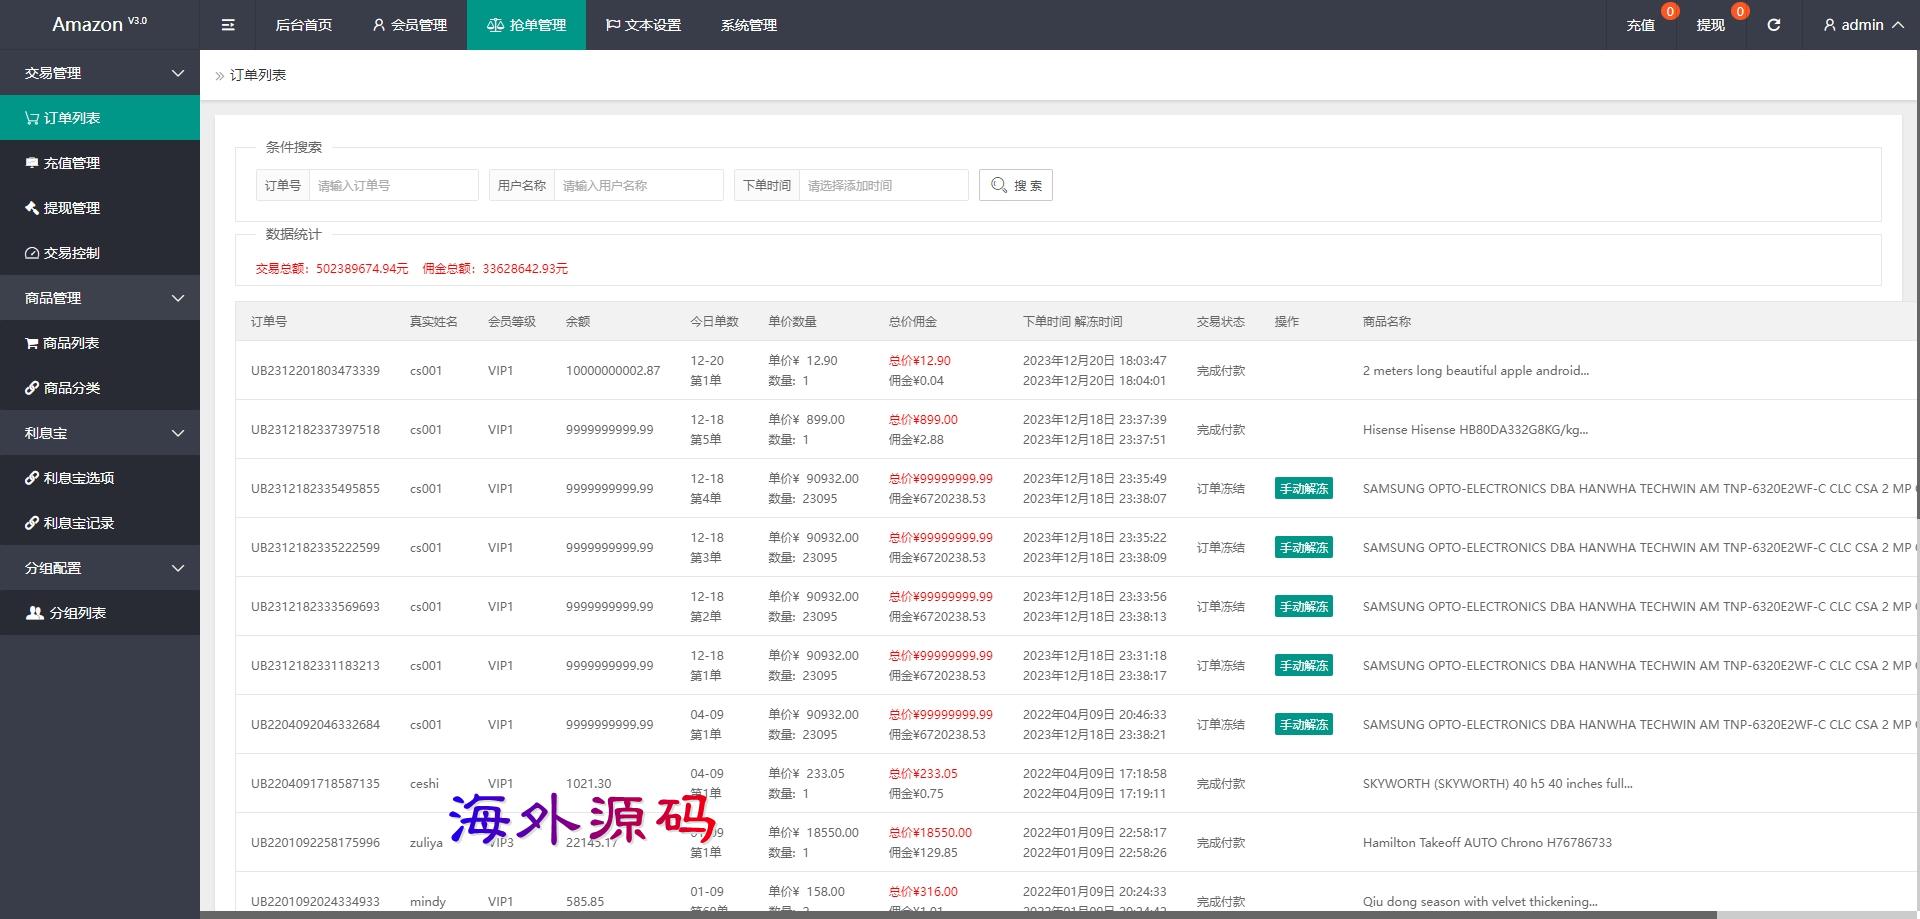Click 交易状态 column header

1221,322
